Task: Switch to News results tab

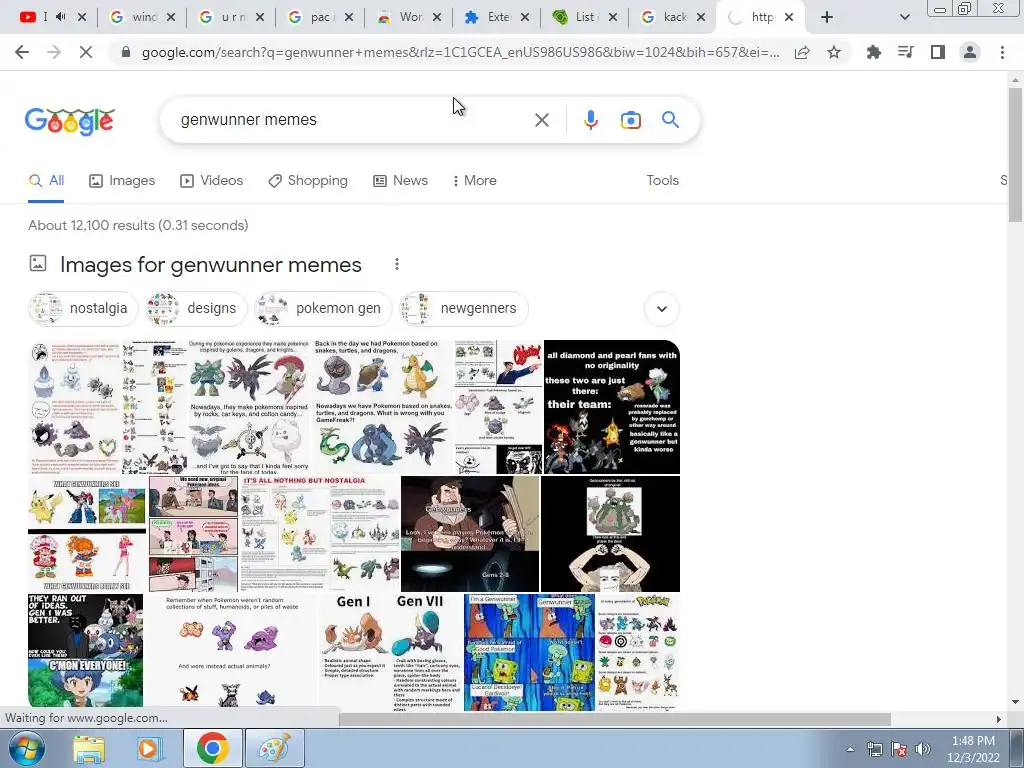Action: (400, 181)
